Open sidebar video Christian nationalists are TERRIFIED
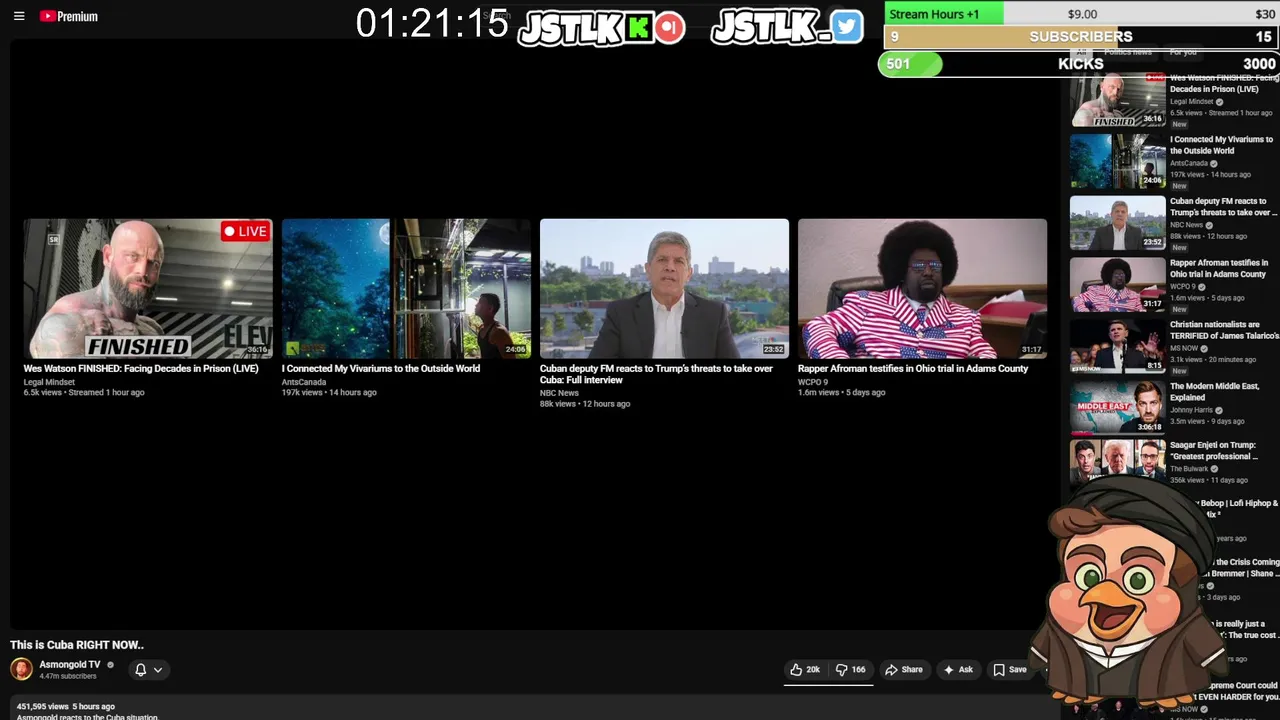Viewport: 1280px width, 720px height. point(1224,331)
